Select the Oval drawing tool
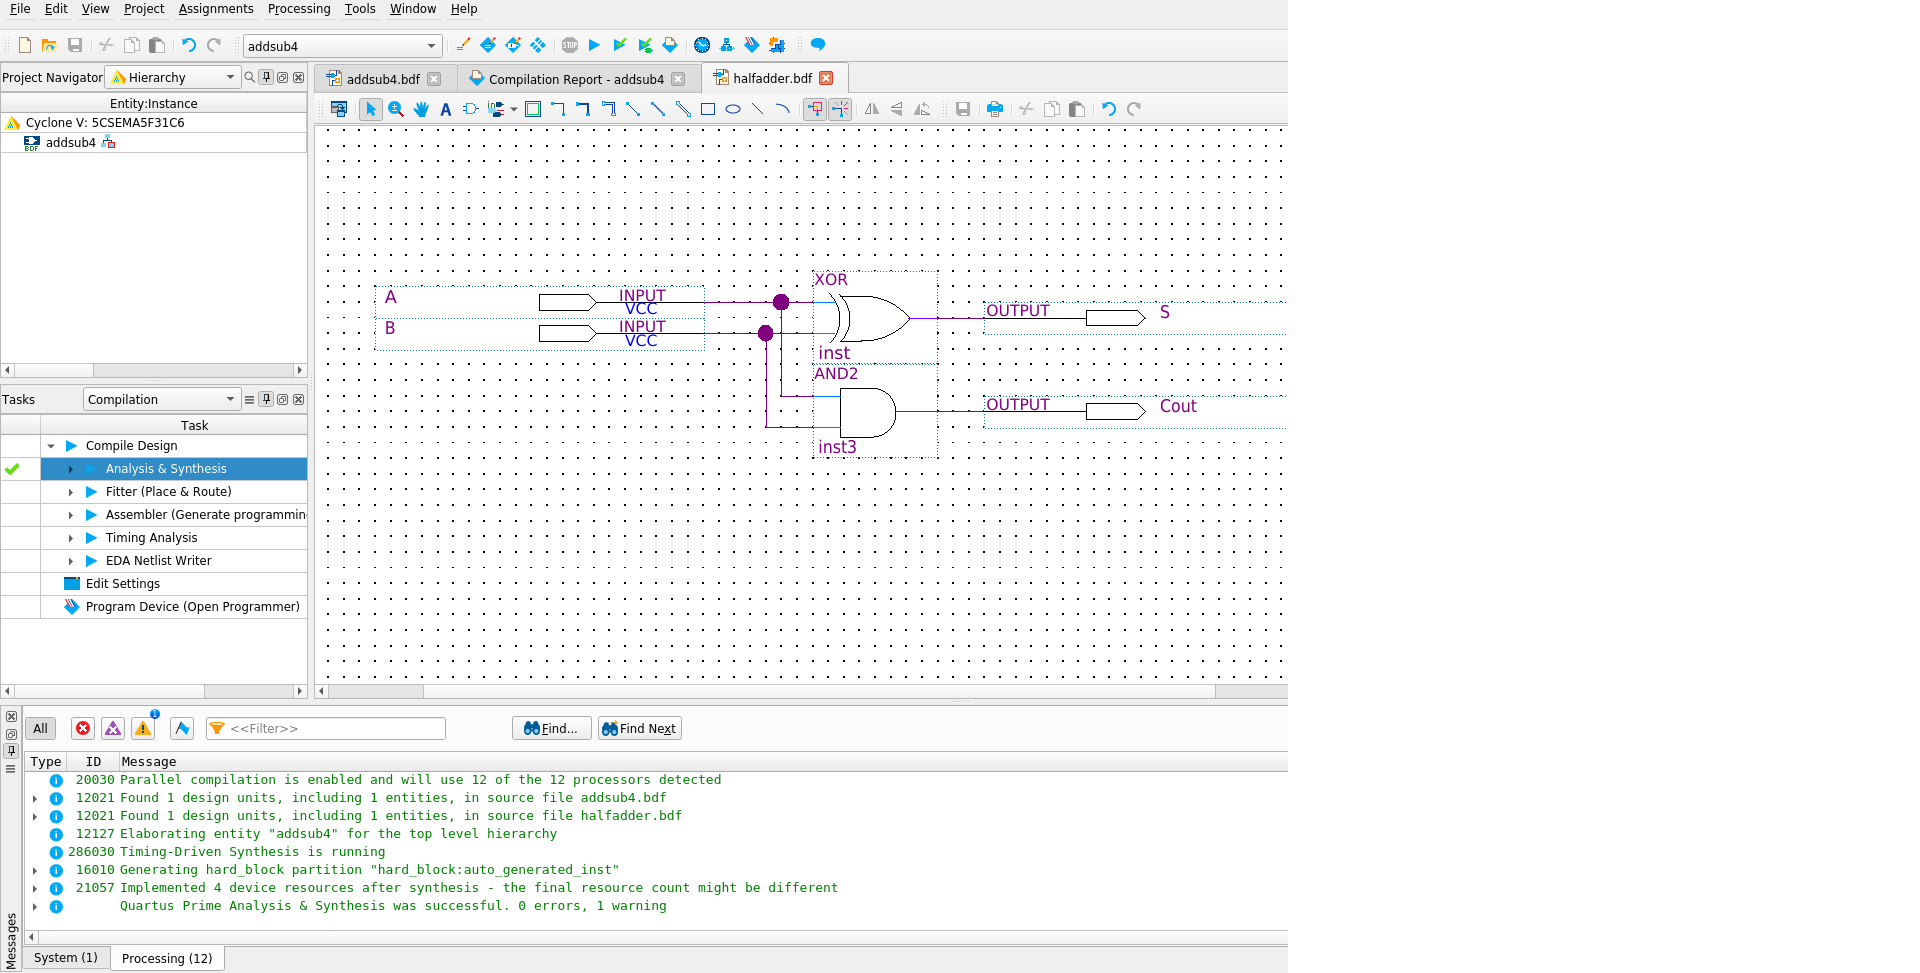Screen dimensions: 1920x973 click(733, 109)
